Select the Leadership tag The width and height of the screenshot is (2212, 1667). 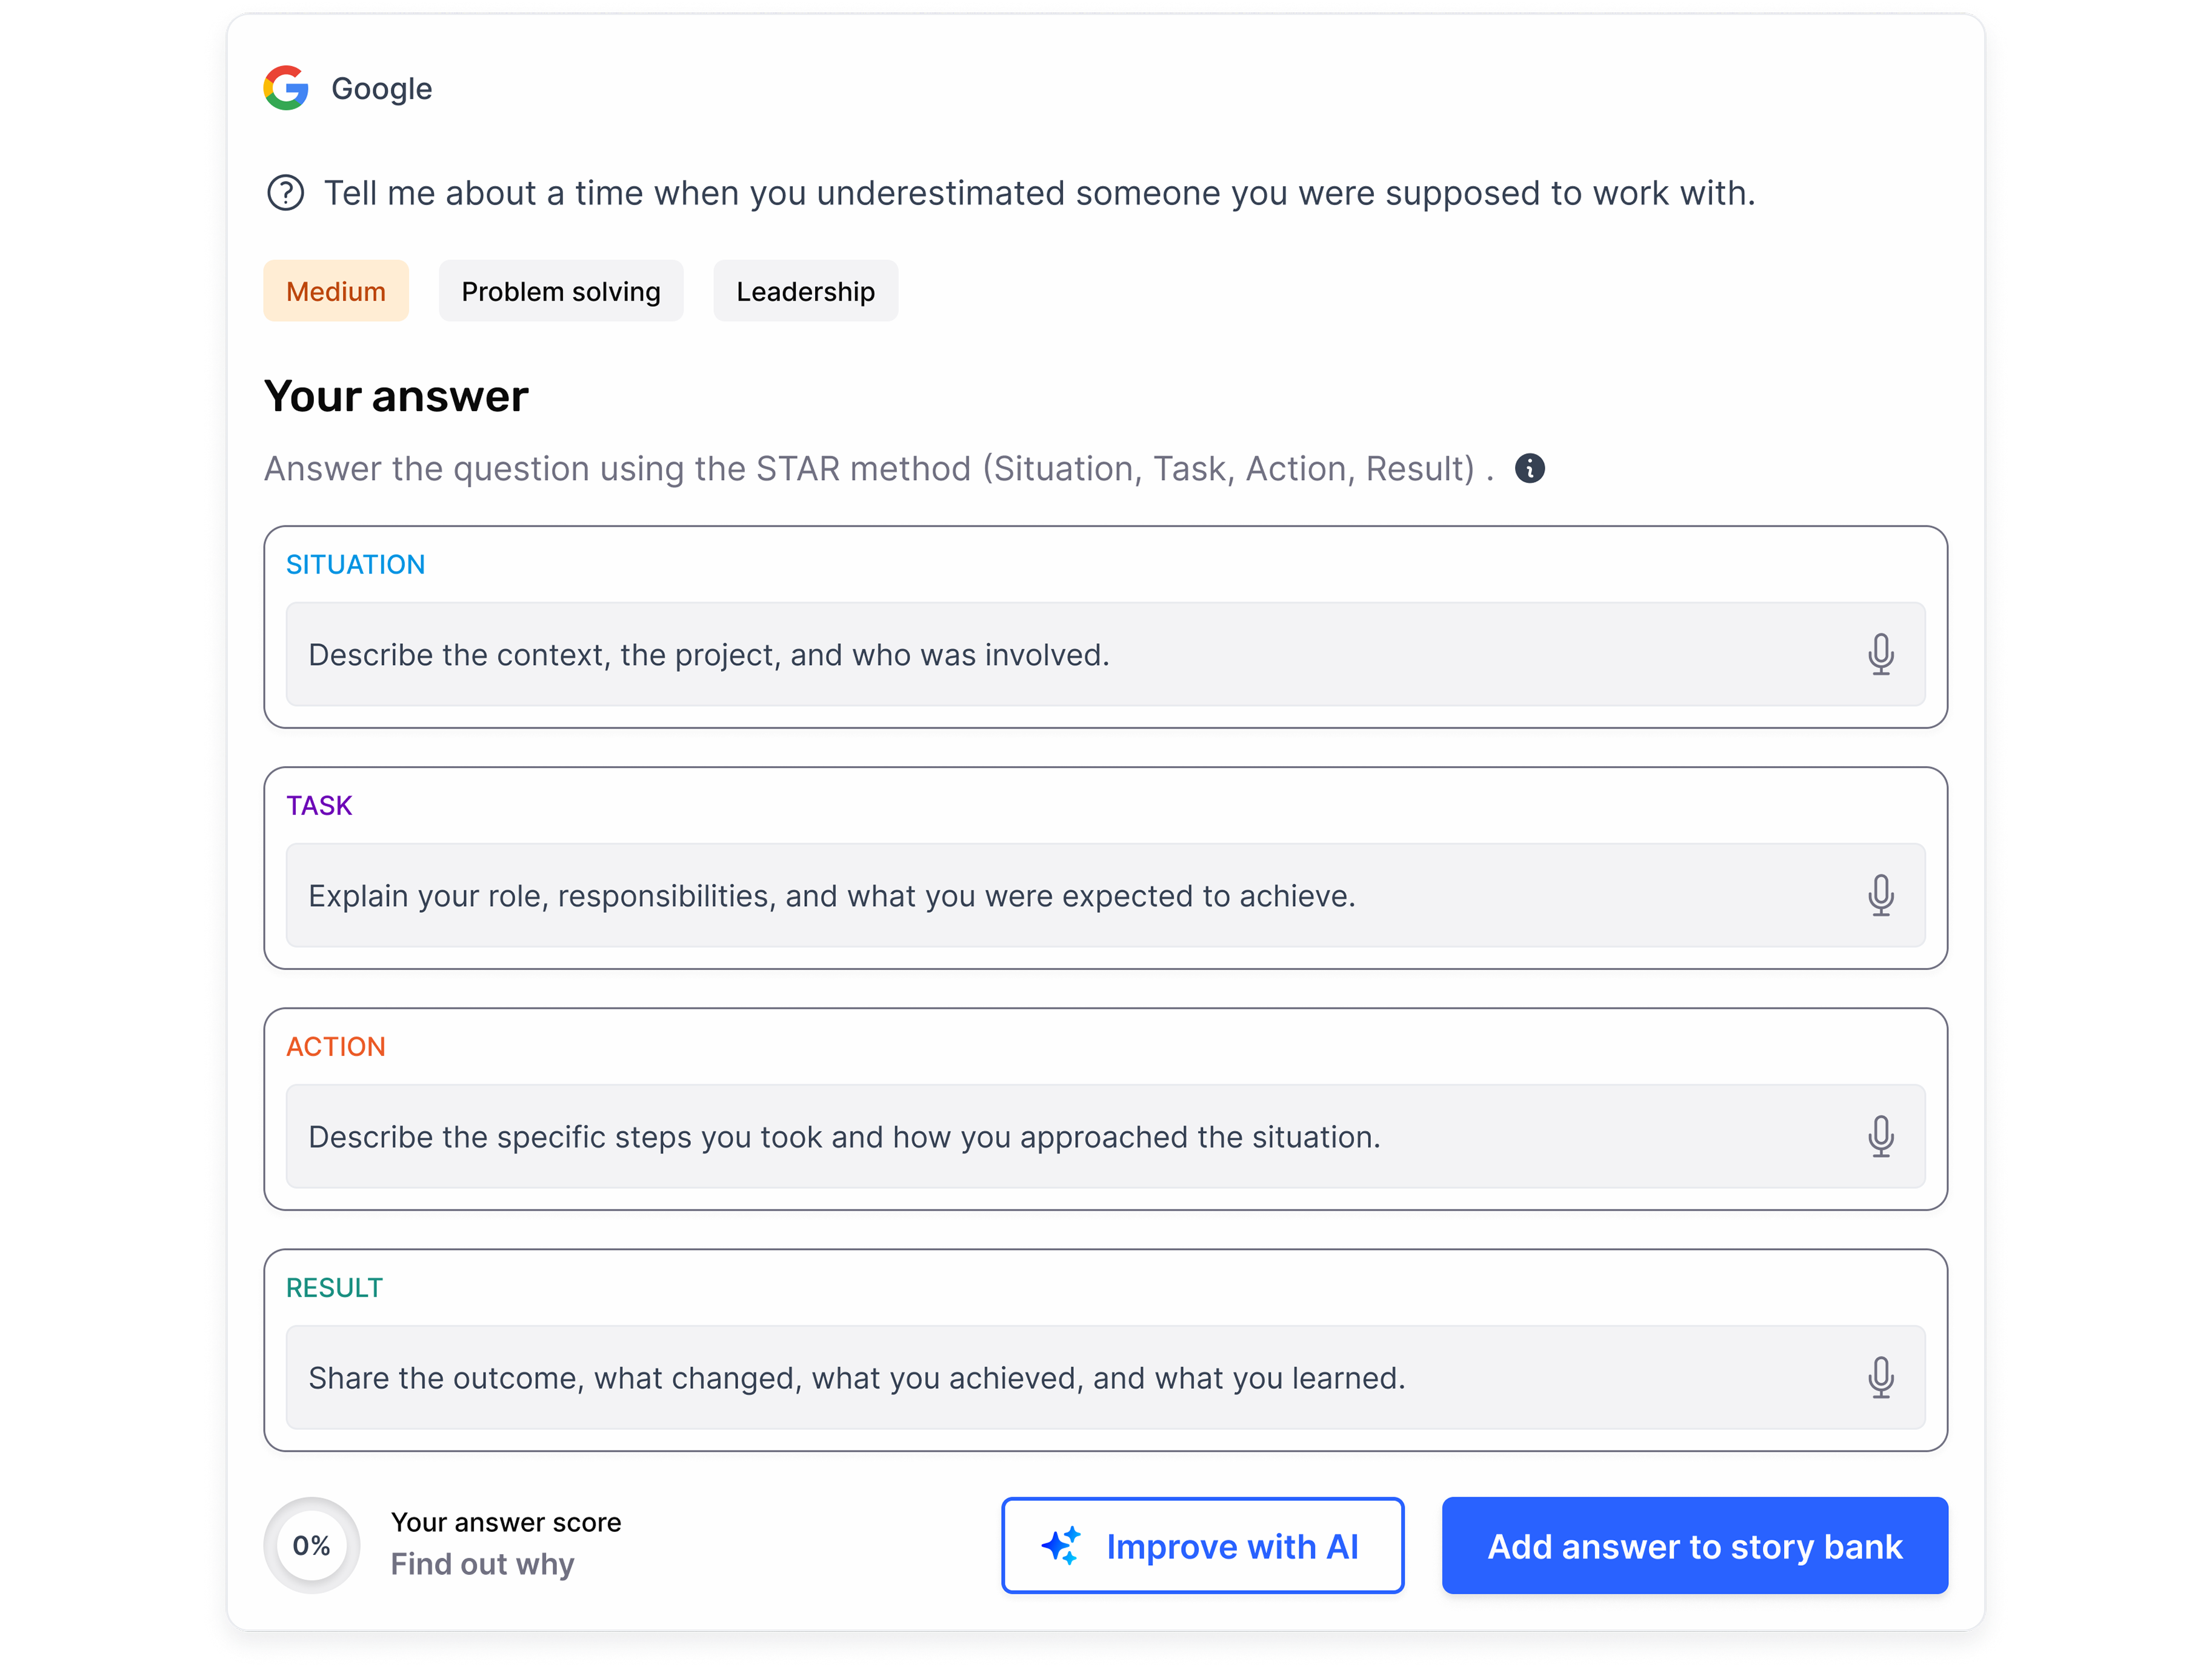click(805, 291)
